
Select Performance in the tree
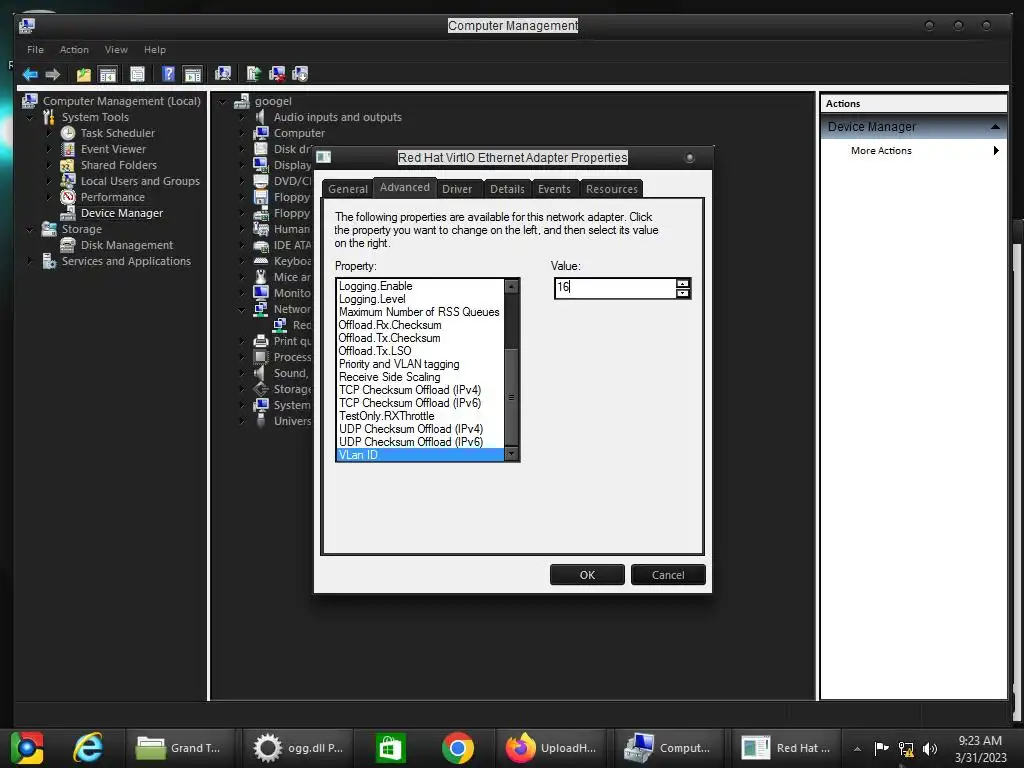pyautogui.click(x=112, y=197)
